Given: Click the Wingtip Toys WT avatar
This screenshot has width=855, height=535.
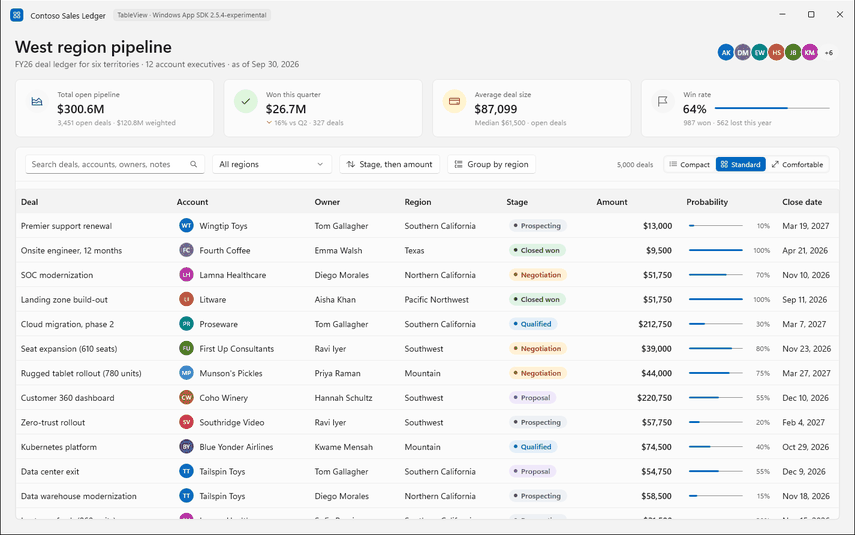Looking at the screenshot, I should (x=186, y=225).
